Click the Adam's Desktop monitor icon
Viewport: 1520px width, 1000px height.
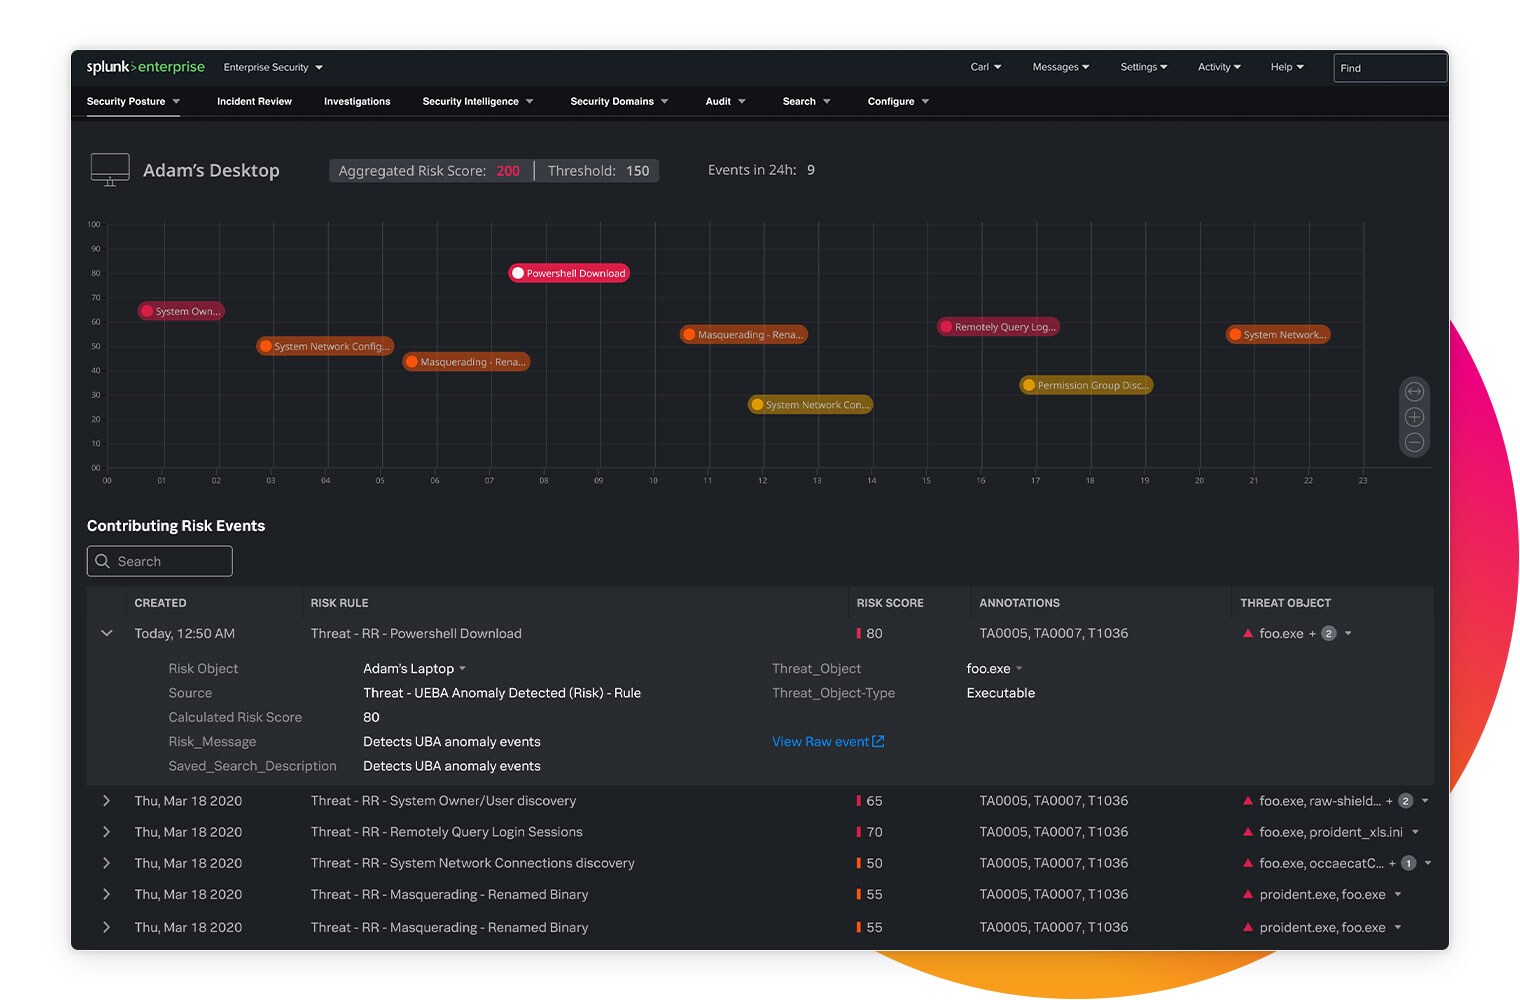point(110,169)
